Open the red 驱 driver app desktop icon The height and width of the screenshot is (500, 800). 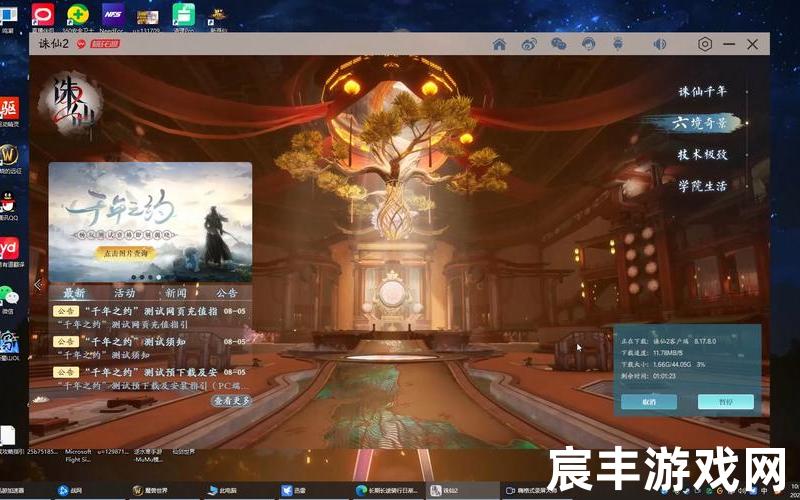pyautogui.click(x=9, y=111)
